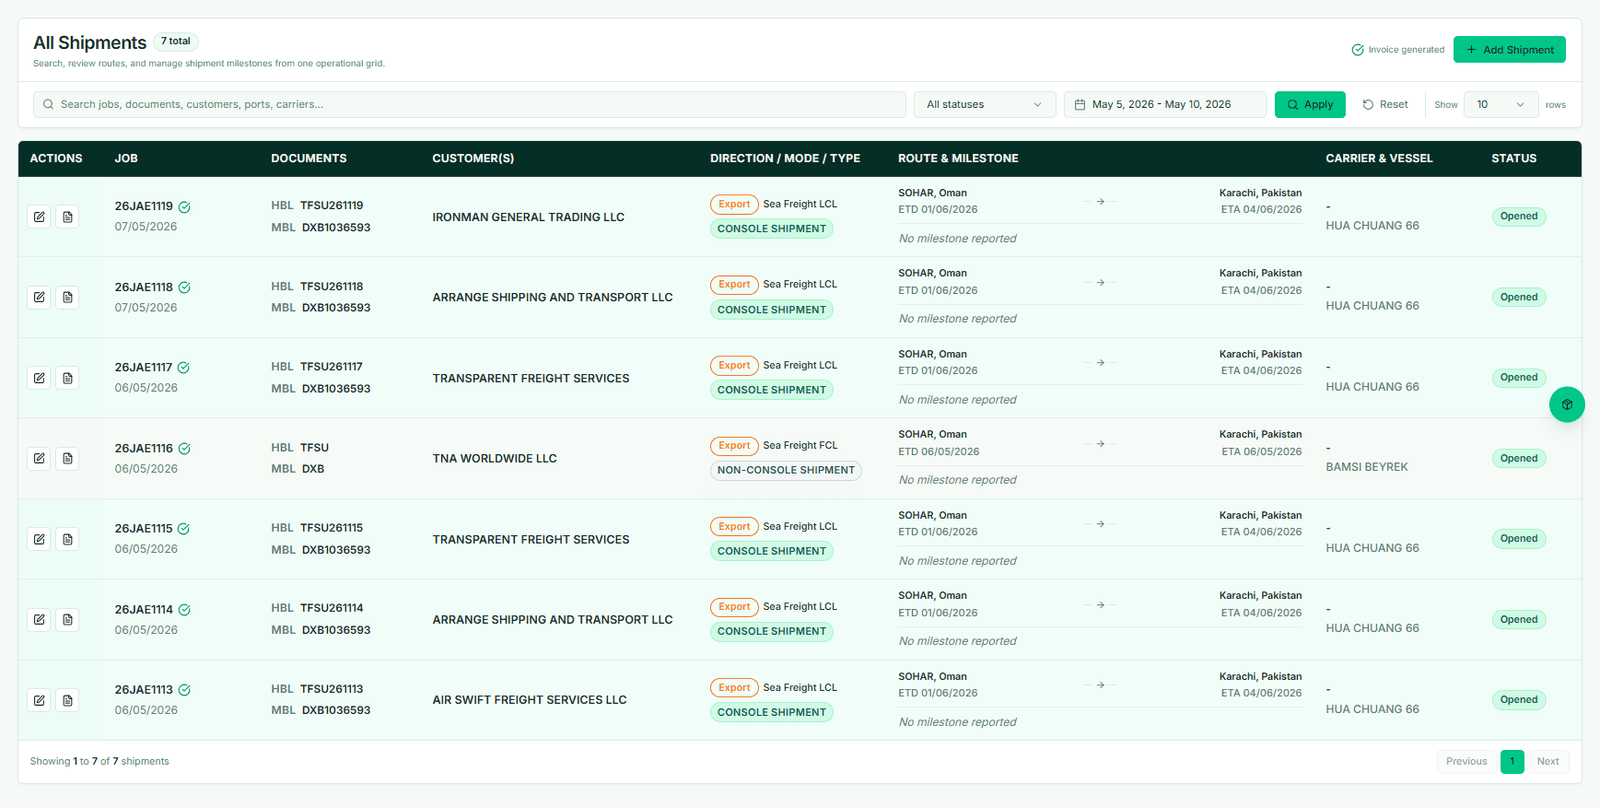
Task: Open the floating green package button
Action: tap(1567, 404)
